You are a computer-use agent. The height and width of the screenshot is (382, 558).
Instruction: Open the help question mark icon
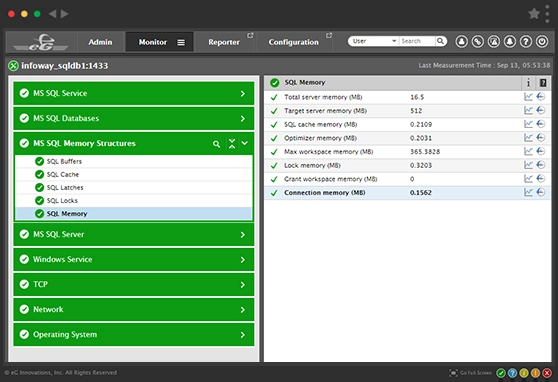click(x=526, y=42)
